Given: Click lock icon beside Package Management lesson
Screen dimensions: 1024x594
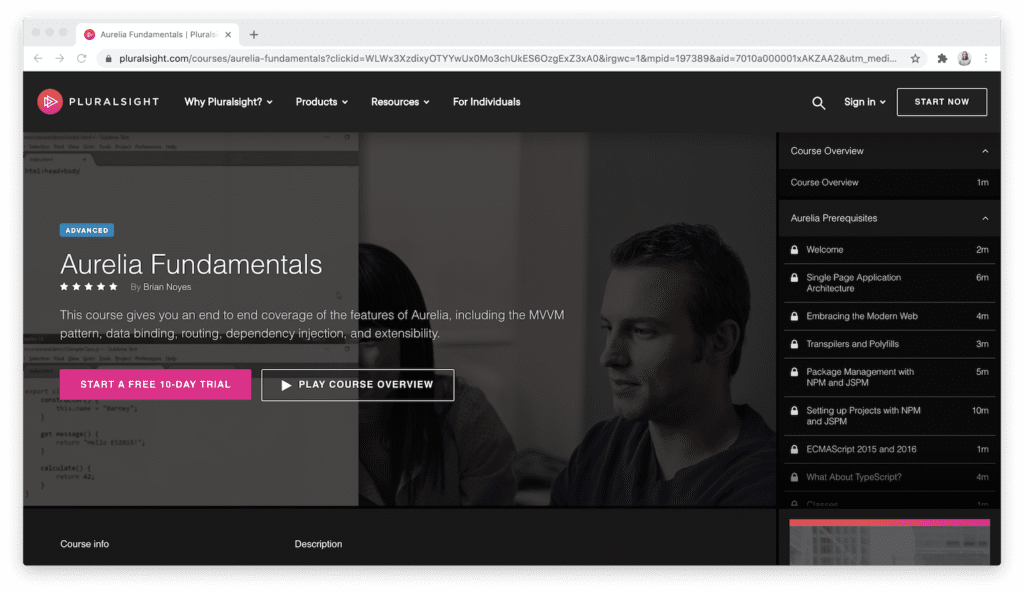Looking at the screenshot, I should [x=794, y=372].
